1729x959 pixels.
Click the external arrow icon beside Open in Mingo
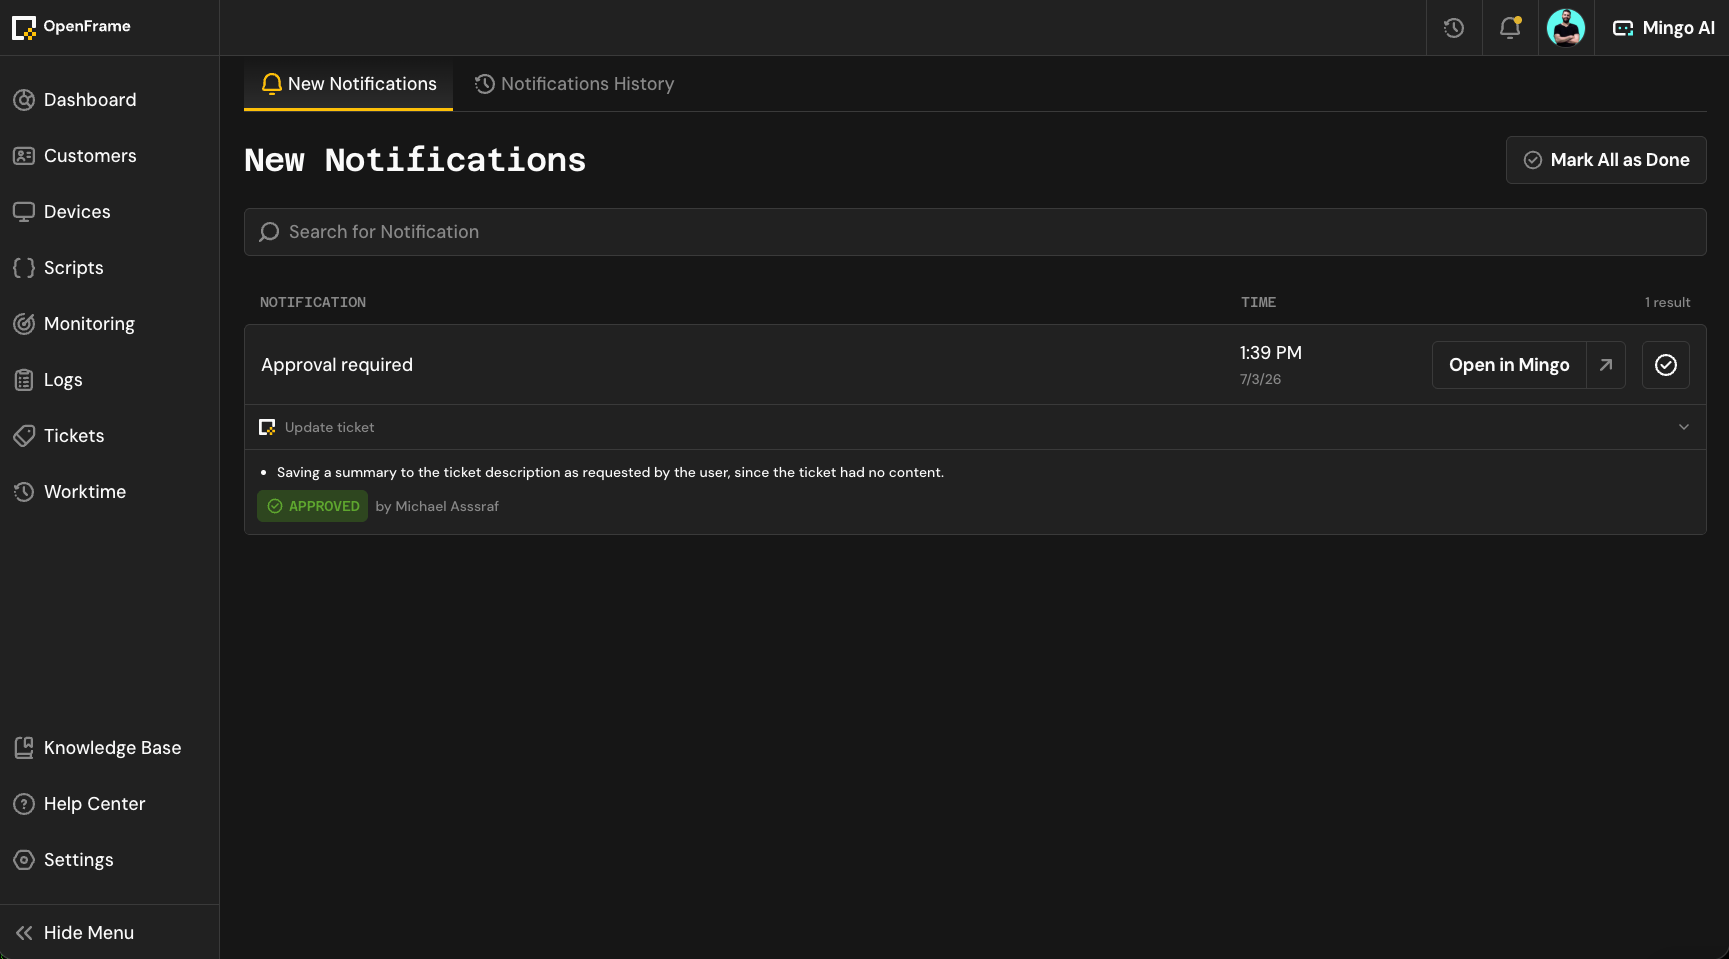[x=1606, y=365]
